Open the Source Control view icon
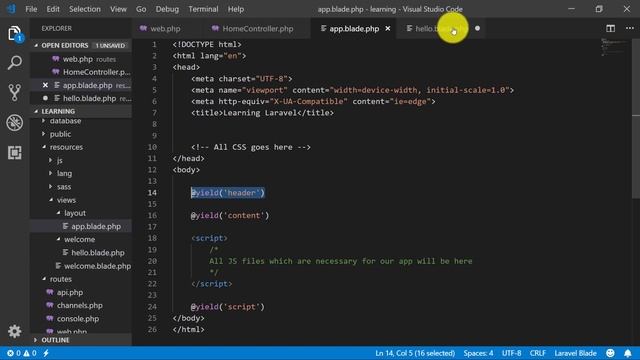The width and height of the screenshot is (640, 360). click(x=15, y=93)
